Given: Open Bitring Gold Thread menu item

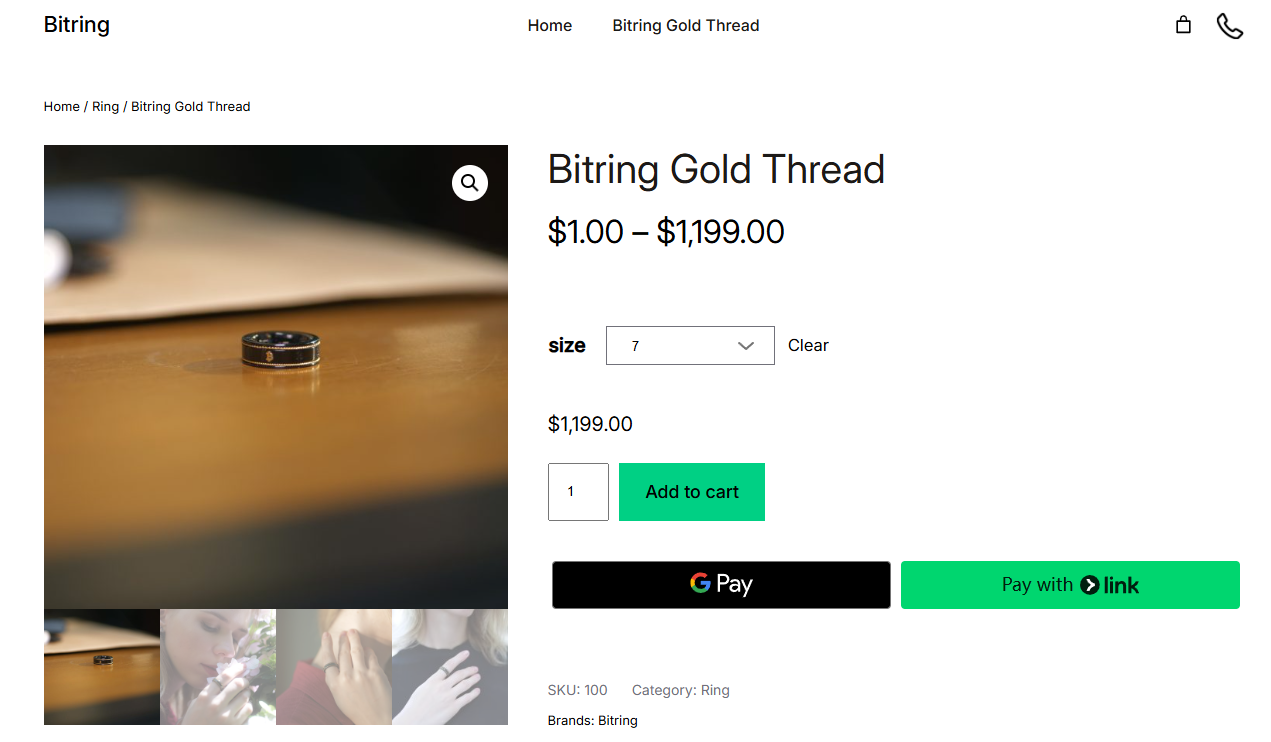Looking at the screenshot, I should [686, 26].
